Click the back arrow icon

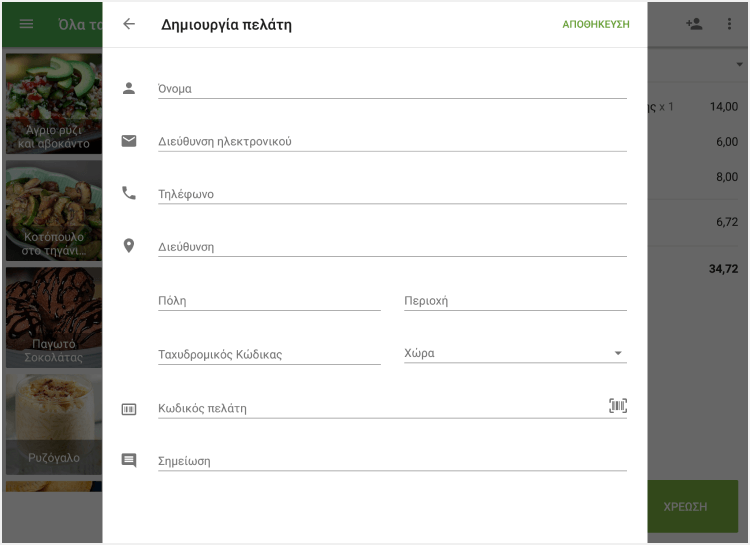[129, 24]
